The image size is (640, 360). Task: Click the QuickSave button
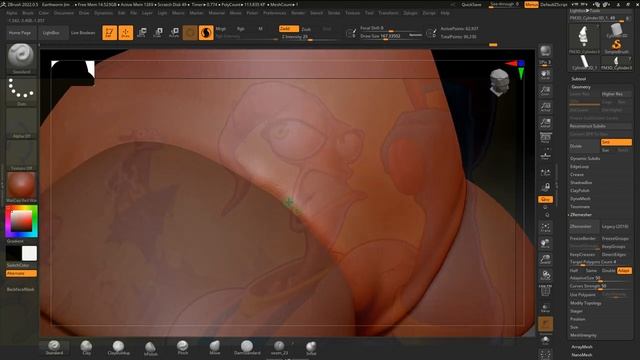coord(471,4)
